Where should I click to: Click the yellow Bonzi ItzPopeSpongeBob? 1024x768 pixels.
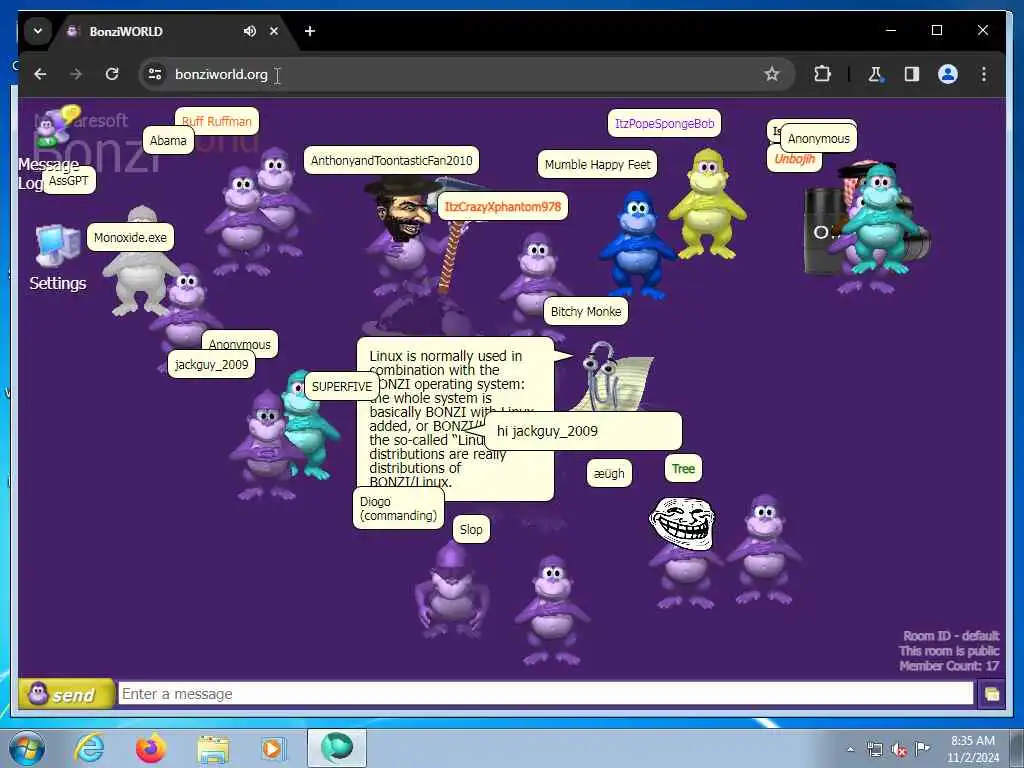(x=707, y=204)
